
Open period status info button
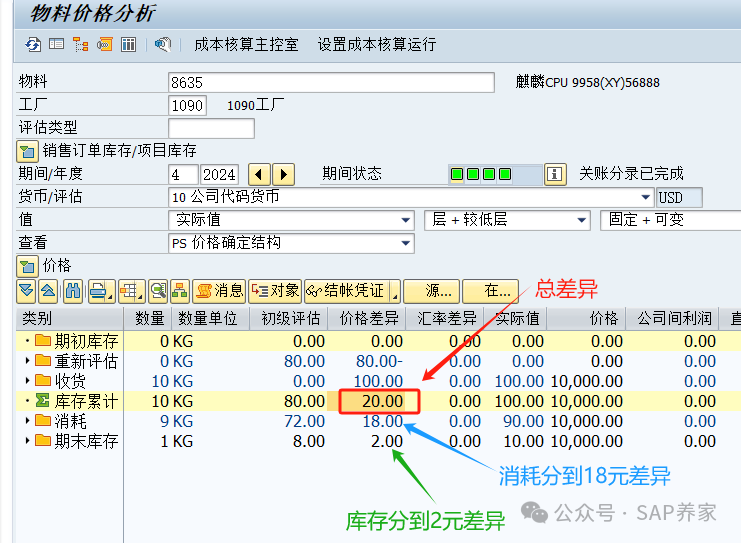pos(555,174)
